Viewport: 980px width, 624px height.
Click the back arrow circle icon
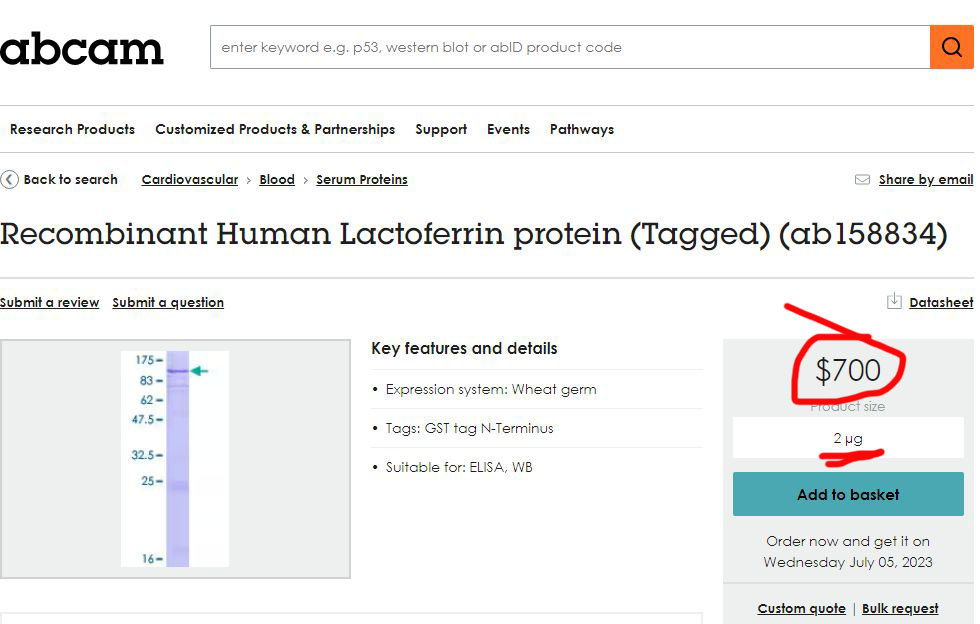click(x=10, y=180)
